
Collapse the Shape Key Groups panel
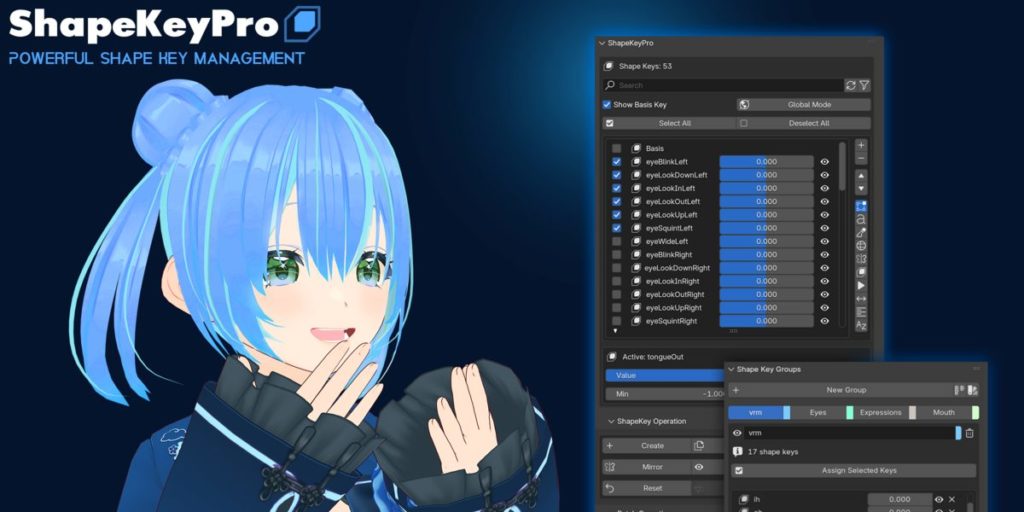click(731, 370)
